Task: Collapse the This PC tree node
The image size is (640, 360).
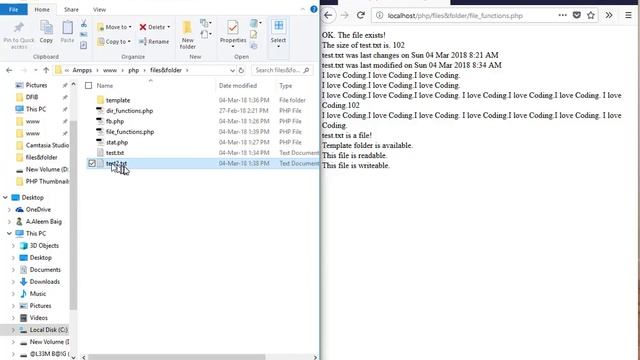Action: click(x=9, y=233)
